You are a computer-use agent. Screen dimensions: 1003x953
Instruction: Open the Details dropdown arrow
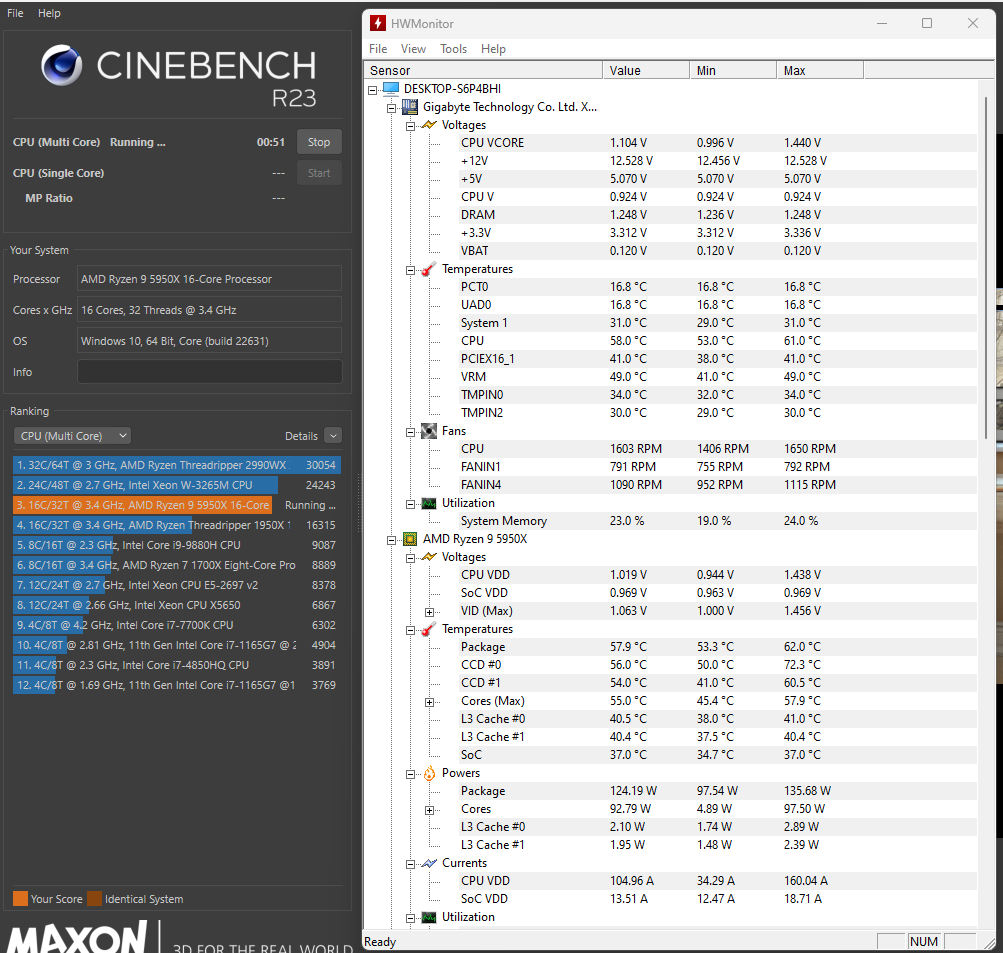333,436
